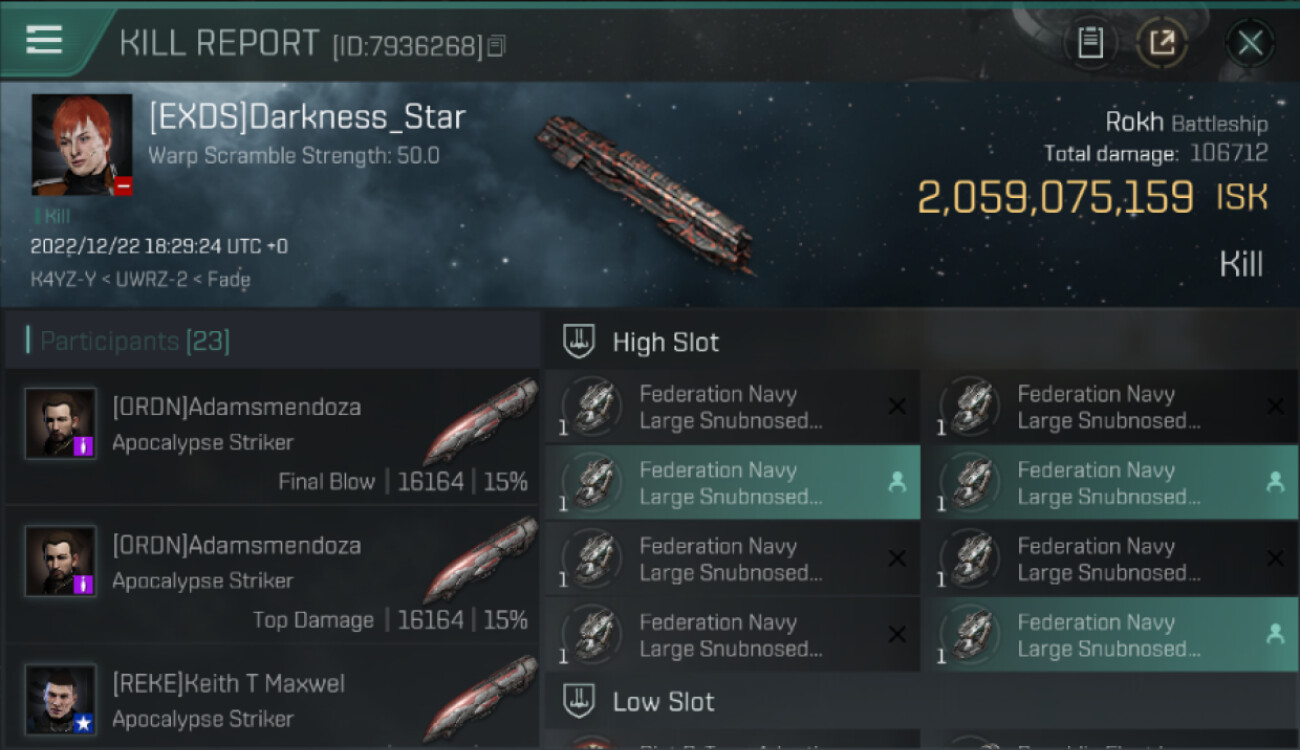Click the Rokh ship image
The width and height of the screenshot is (1300, 750).
tap(647, 193)
